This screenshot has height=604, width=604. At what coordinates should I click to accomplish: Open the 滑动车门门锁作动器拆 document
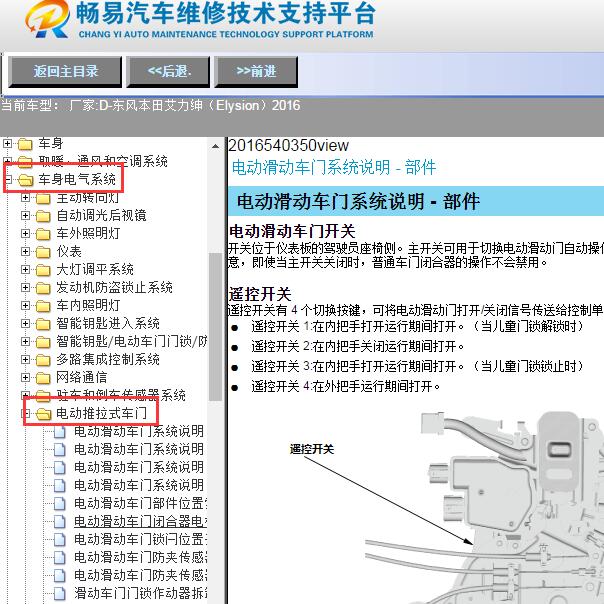coord(141,594)
